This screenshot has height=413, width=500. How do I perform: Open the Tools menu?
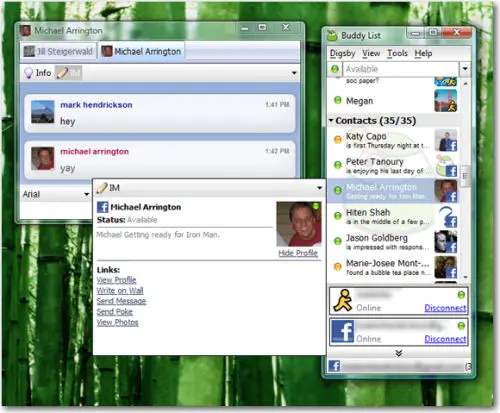(x=397, y=53)
